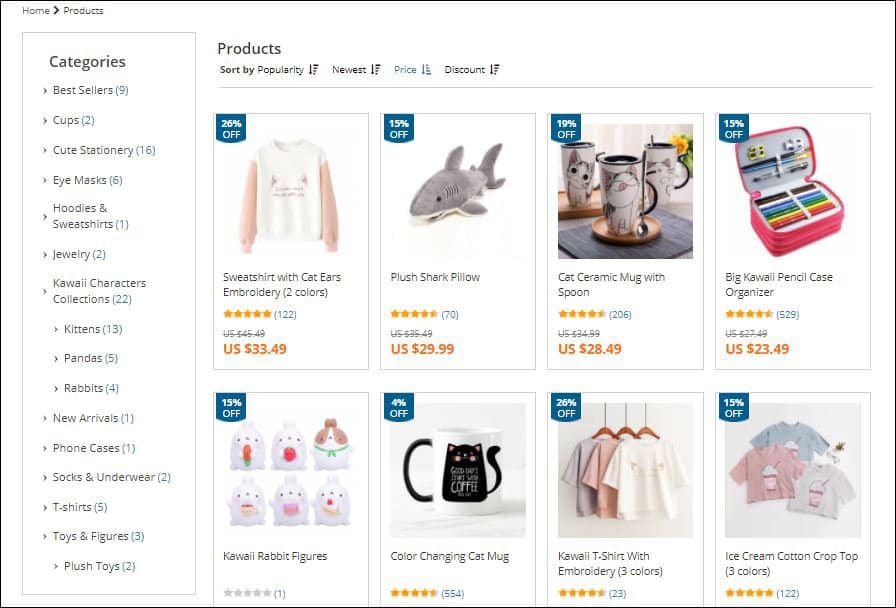The height and width of the screenshot is (608, 896).
Task: Click the Newest sort order icon
Action: (376, 70)
